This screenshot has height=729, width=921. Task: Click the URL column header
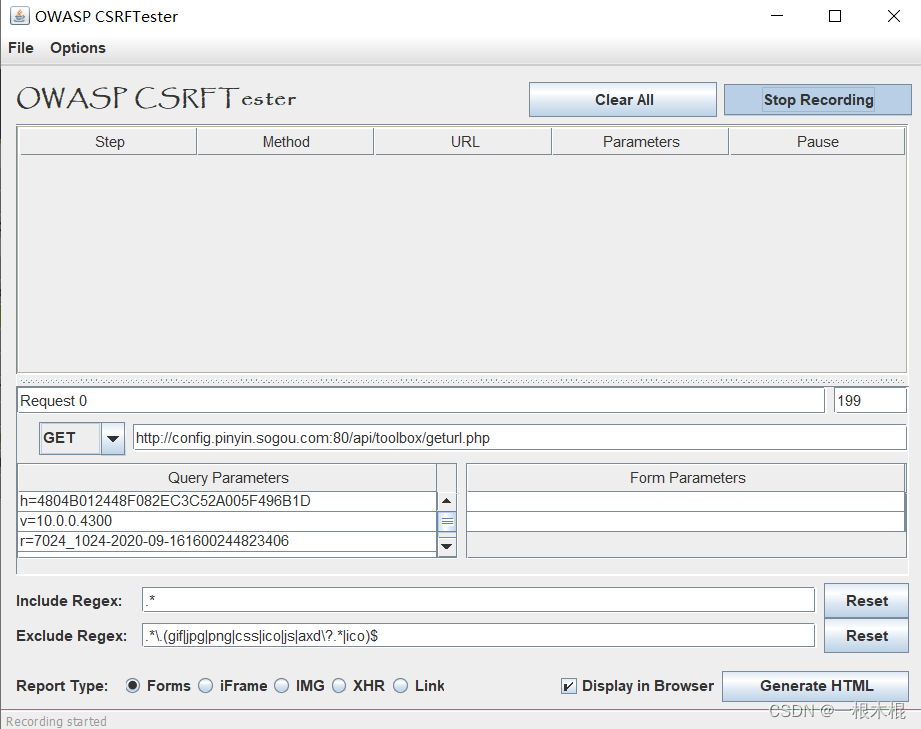tap(463, 142)
